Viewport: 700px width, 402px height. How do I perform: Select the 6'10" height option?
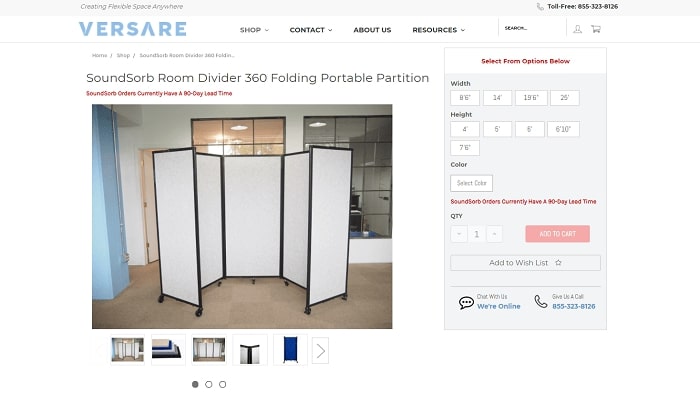[563, 129]
